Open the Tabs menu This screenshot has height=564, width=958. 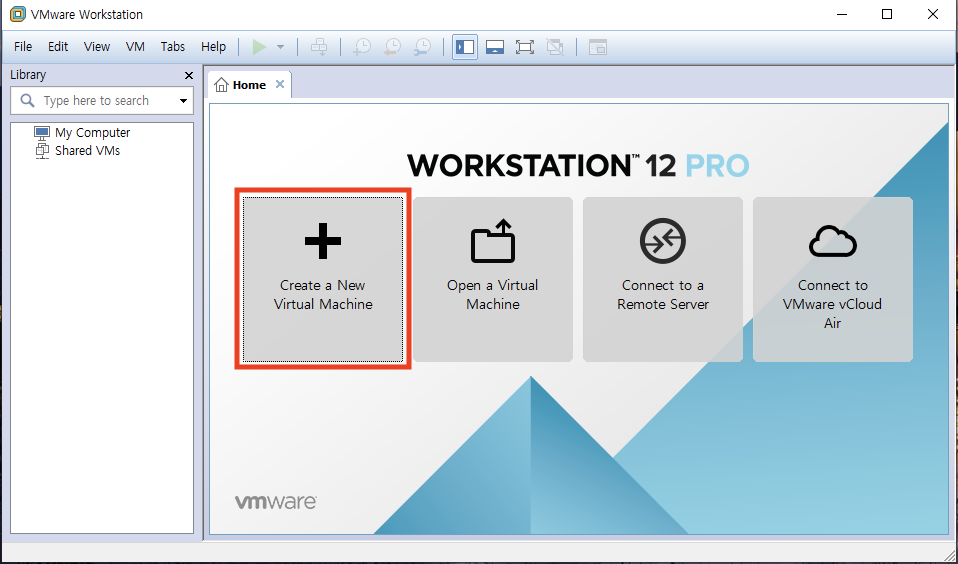173,46
